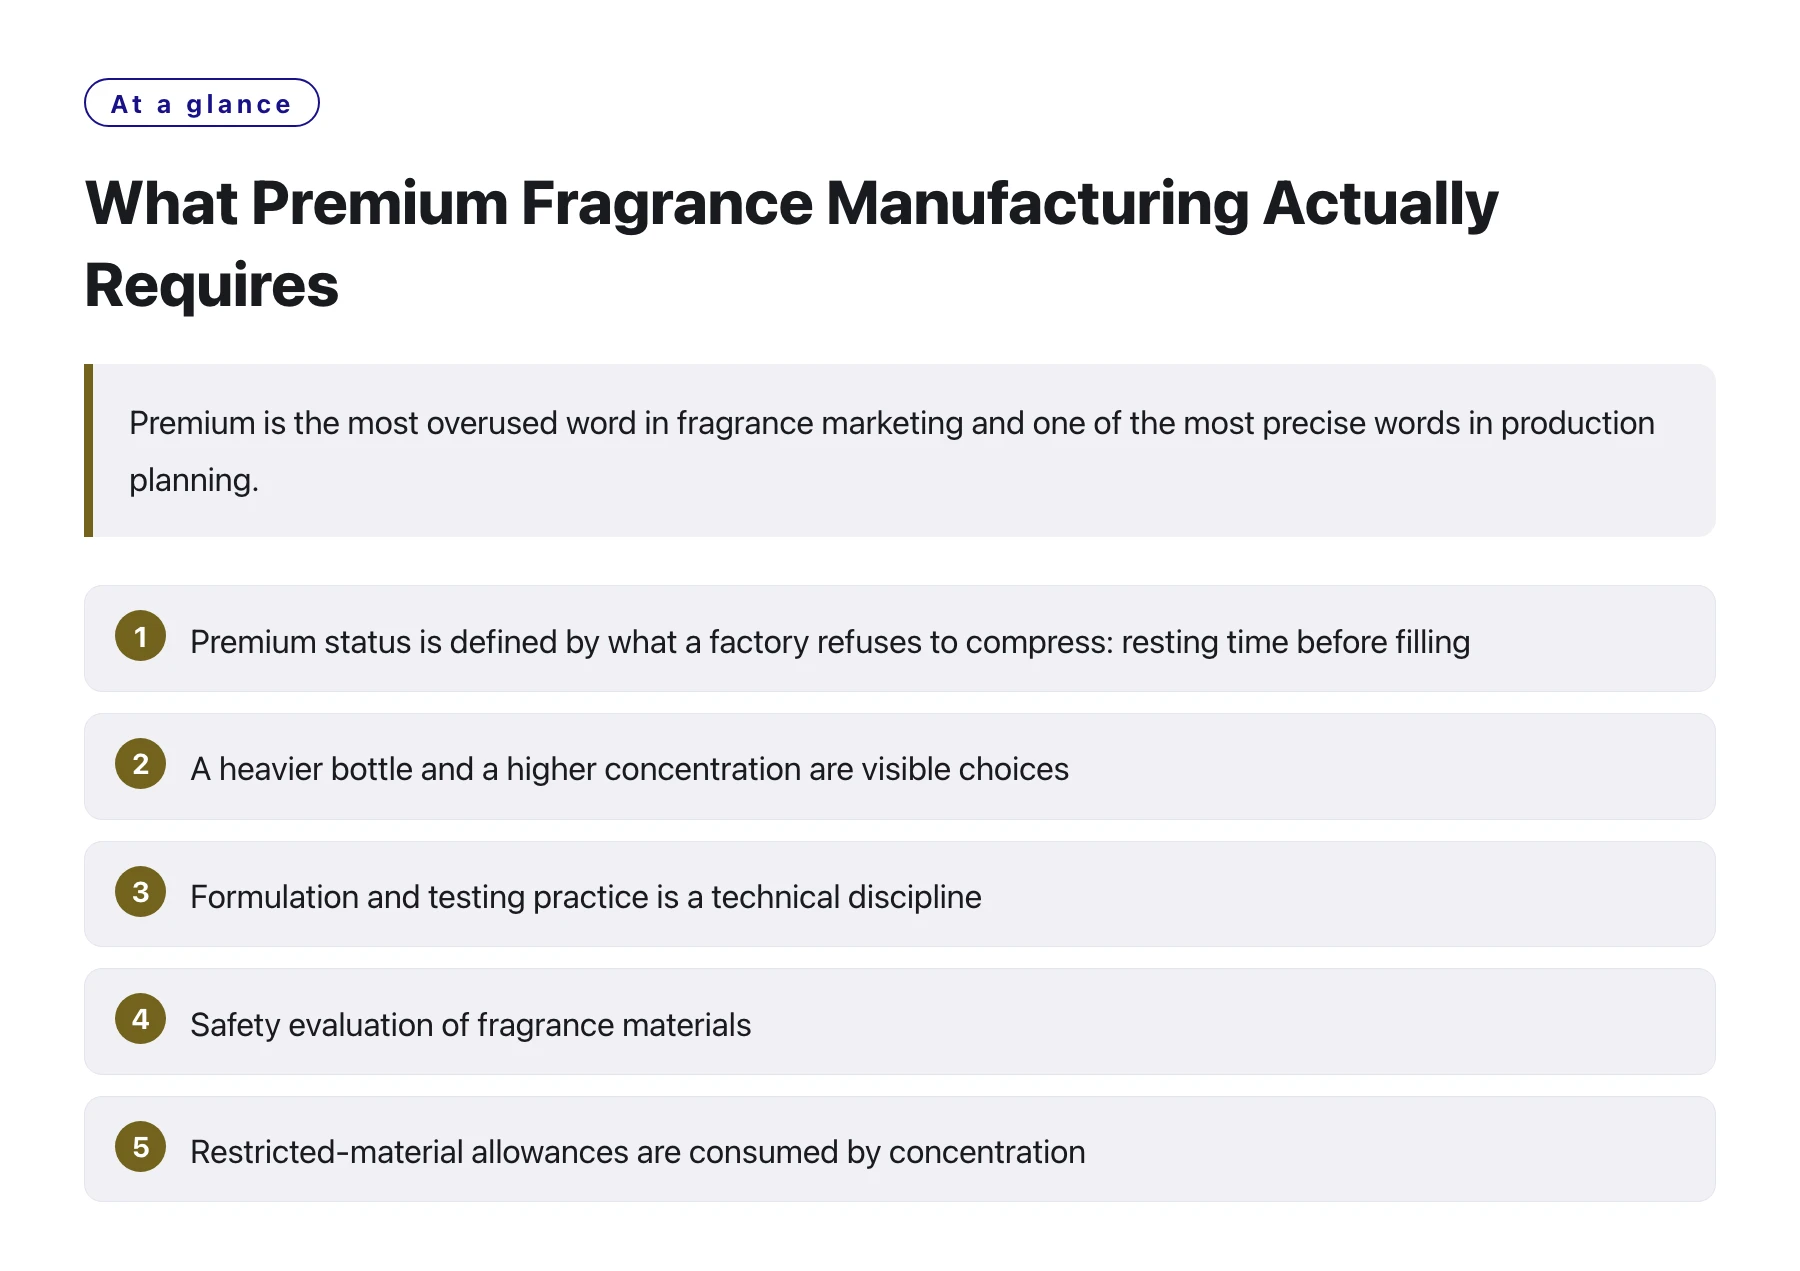Viewport: 1800px width, 1271px height.
Task: Select the number 3 badge icon
Action: pos(141,892)
